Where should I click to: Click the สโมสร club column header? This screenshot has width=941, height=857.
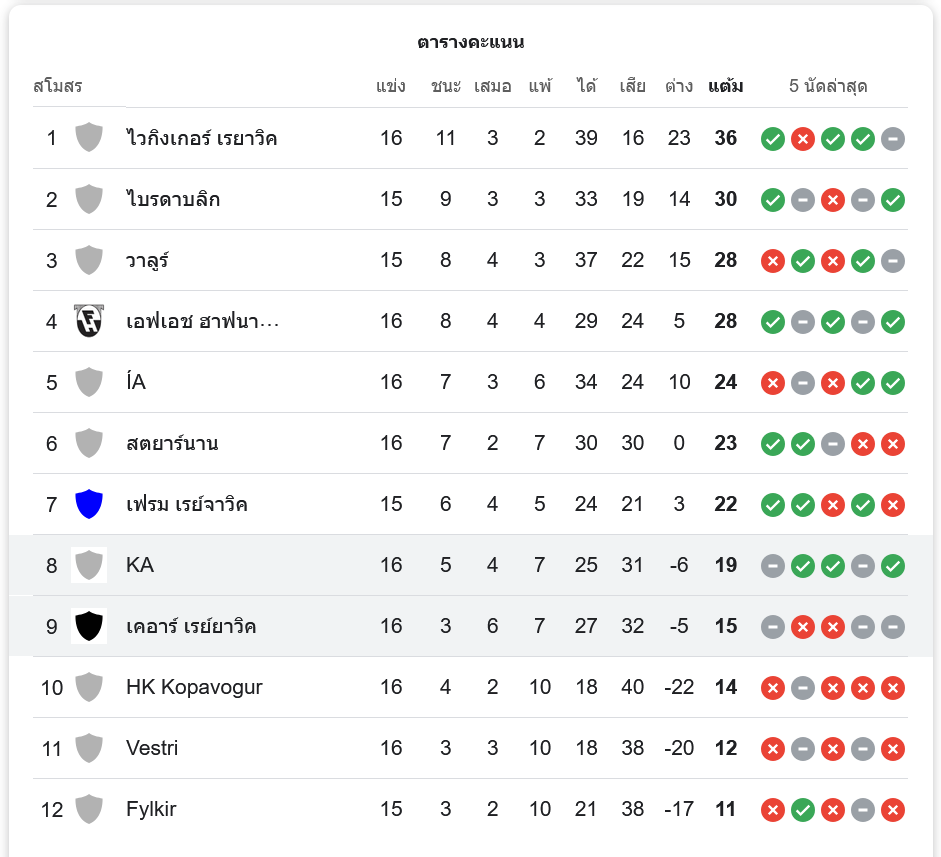(58, 86)
